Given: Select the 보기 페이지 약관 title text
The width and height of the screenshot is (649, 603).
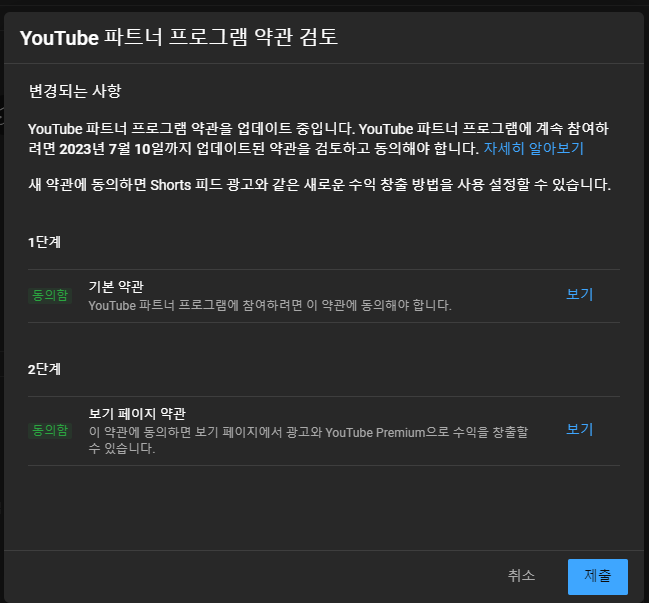Looking at the screenshot, I should [x=137, y=413].
